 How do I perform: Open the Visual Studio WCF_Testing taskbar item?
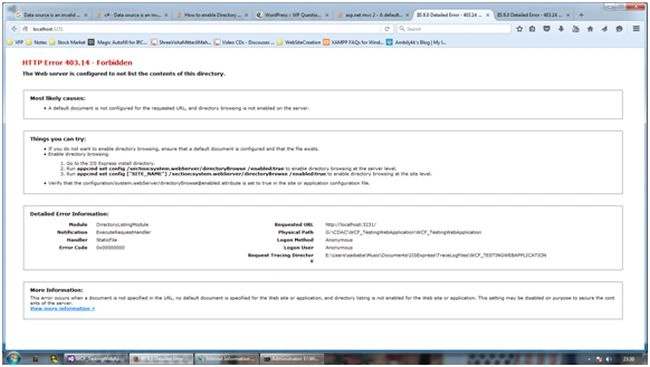click(x=96, y=359)
